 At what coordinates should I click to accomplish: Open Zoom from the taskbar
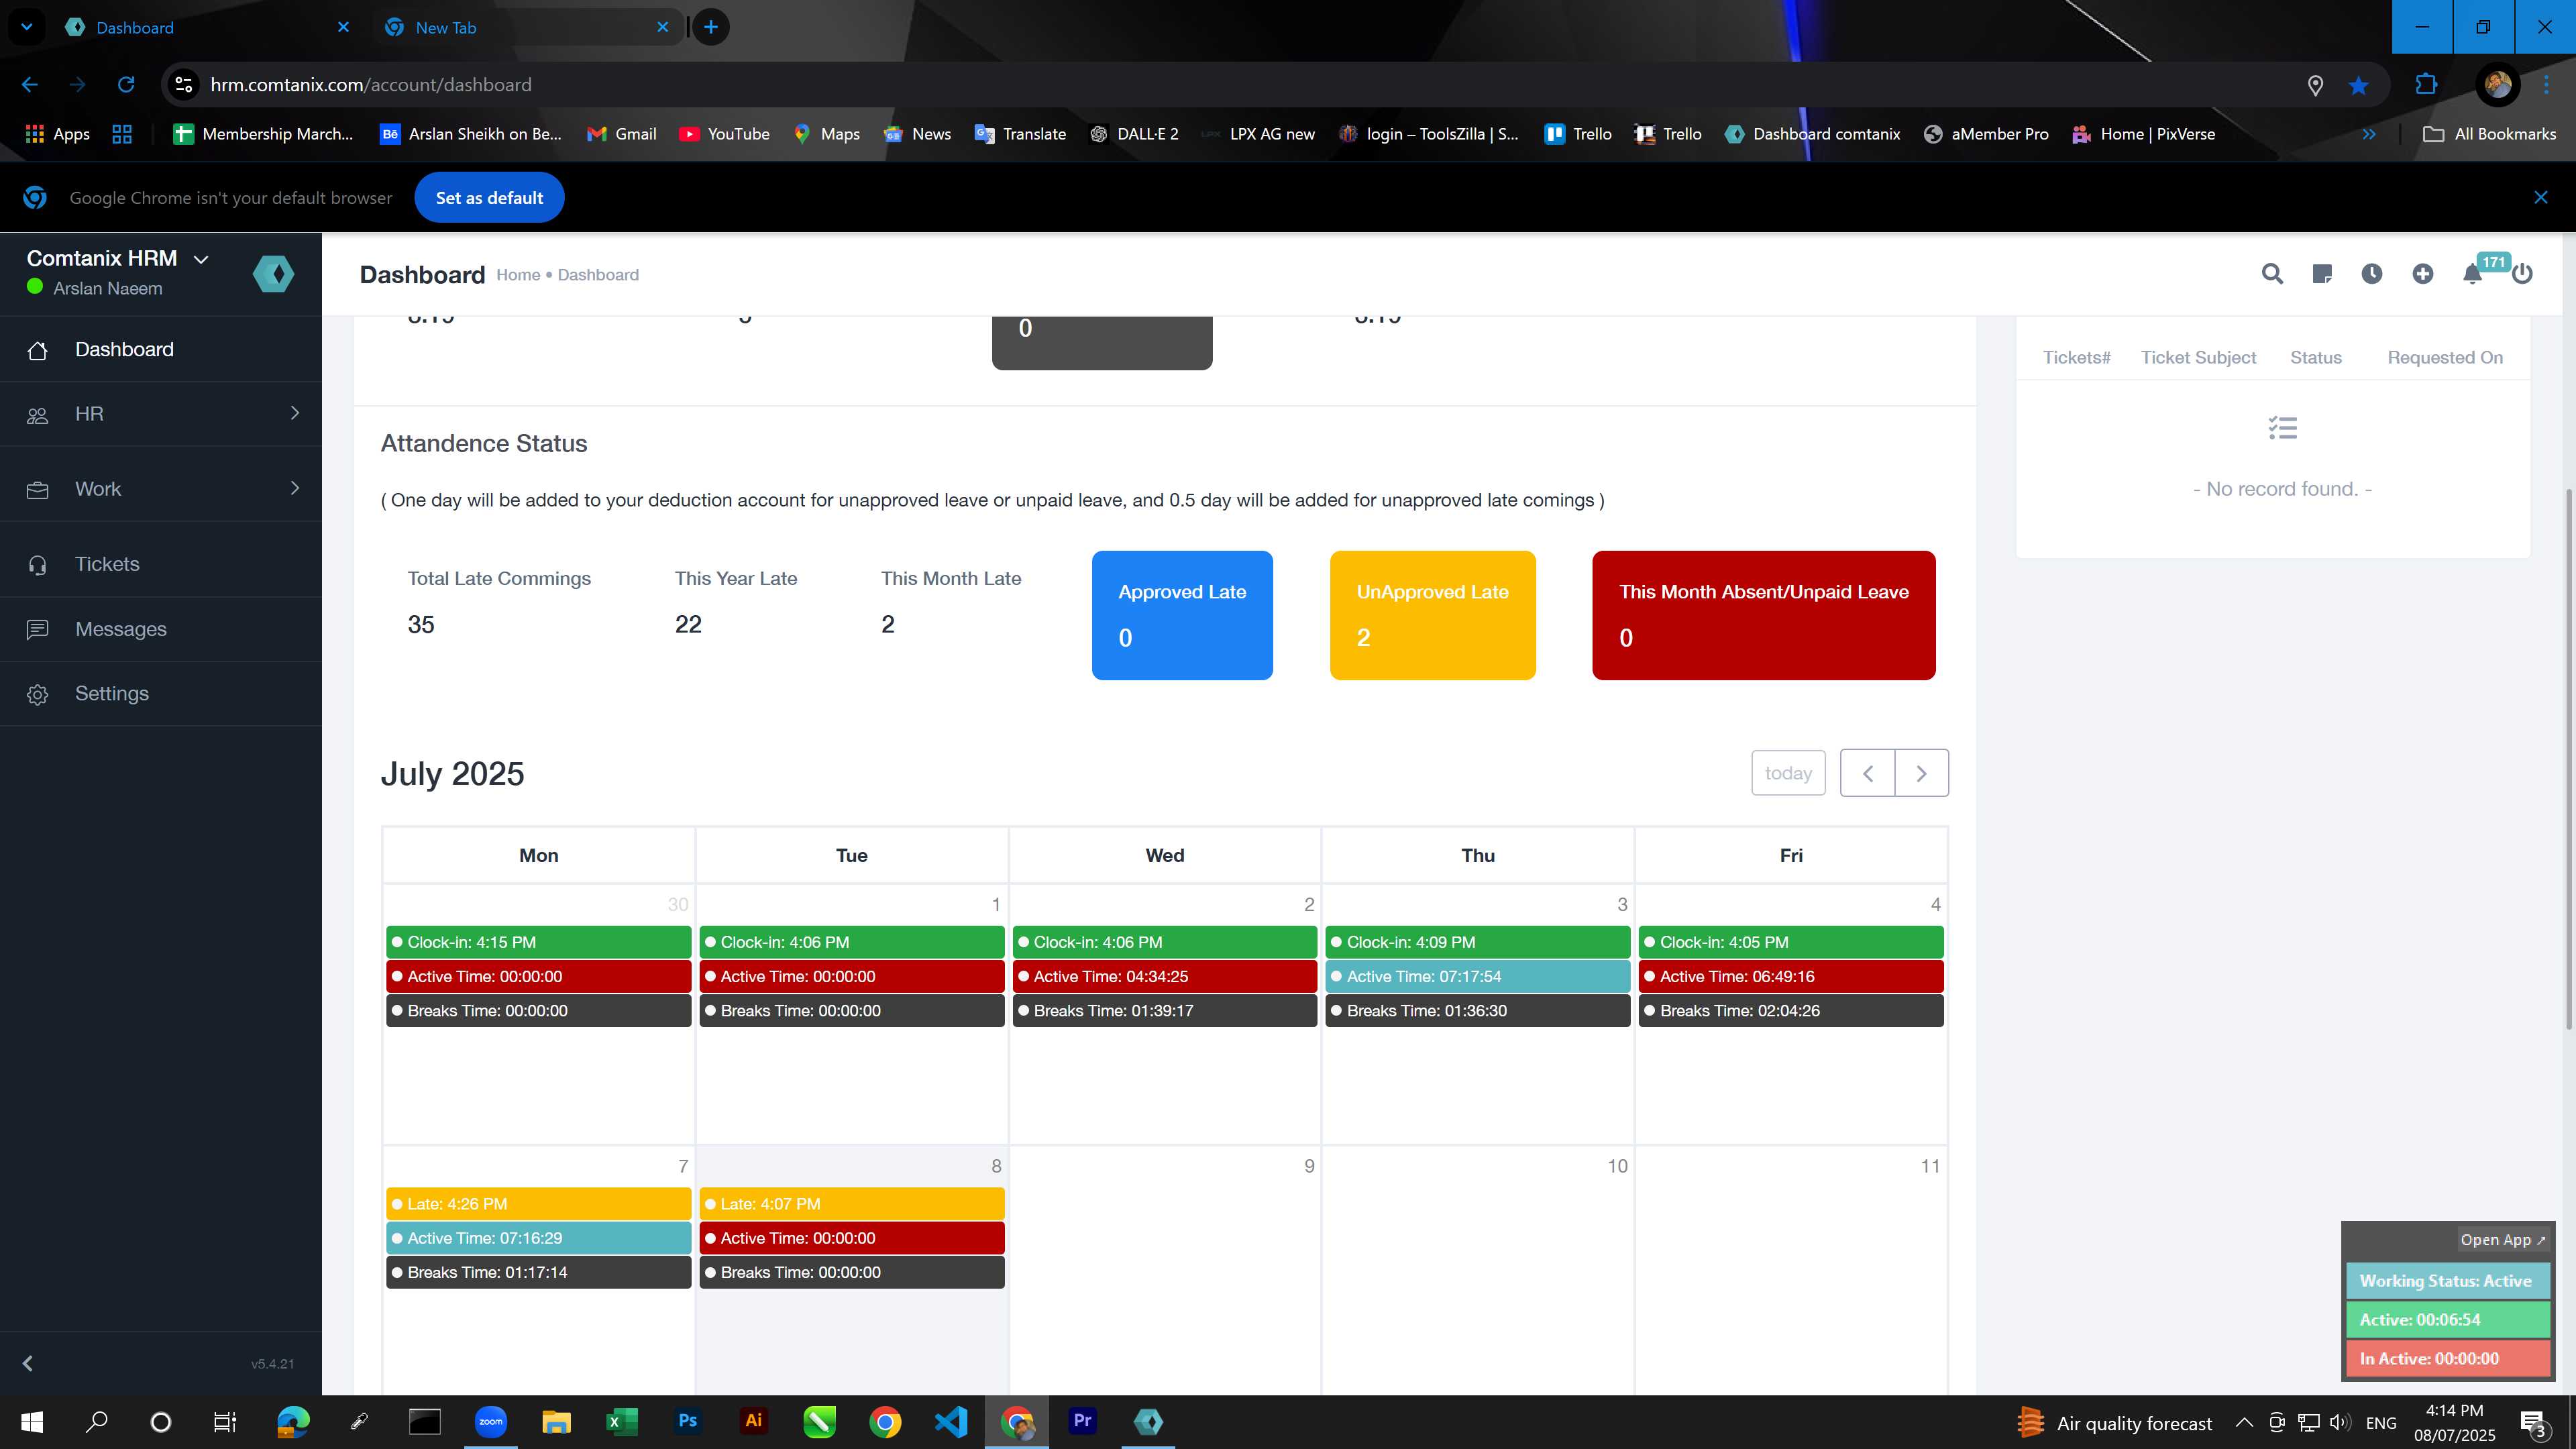(x=490, y=1421)
